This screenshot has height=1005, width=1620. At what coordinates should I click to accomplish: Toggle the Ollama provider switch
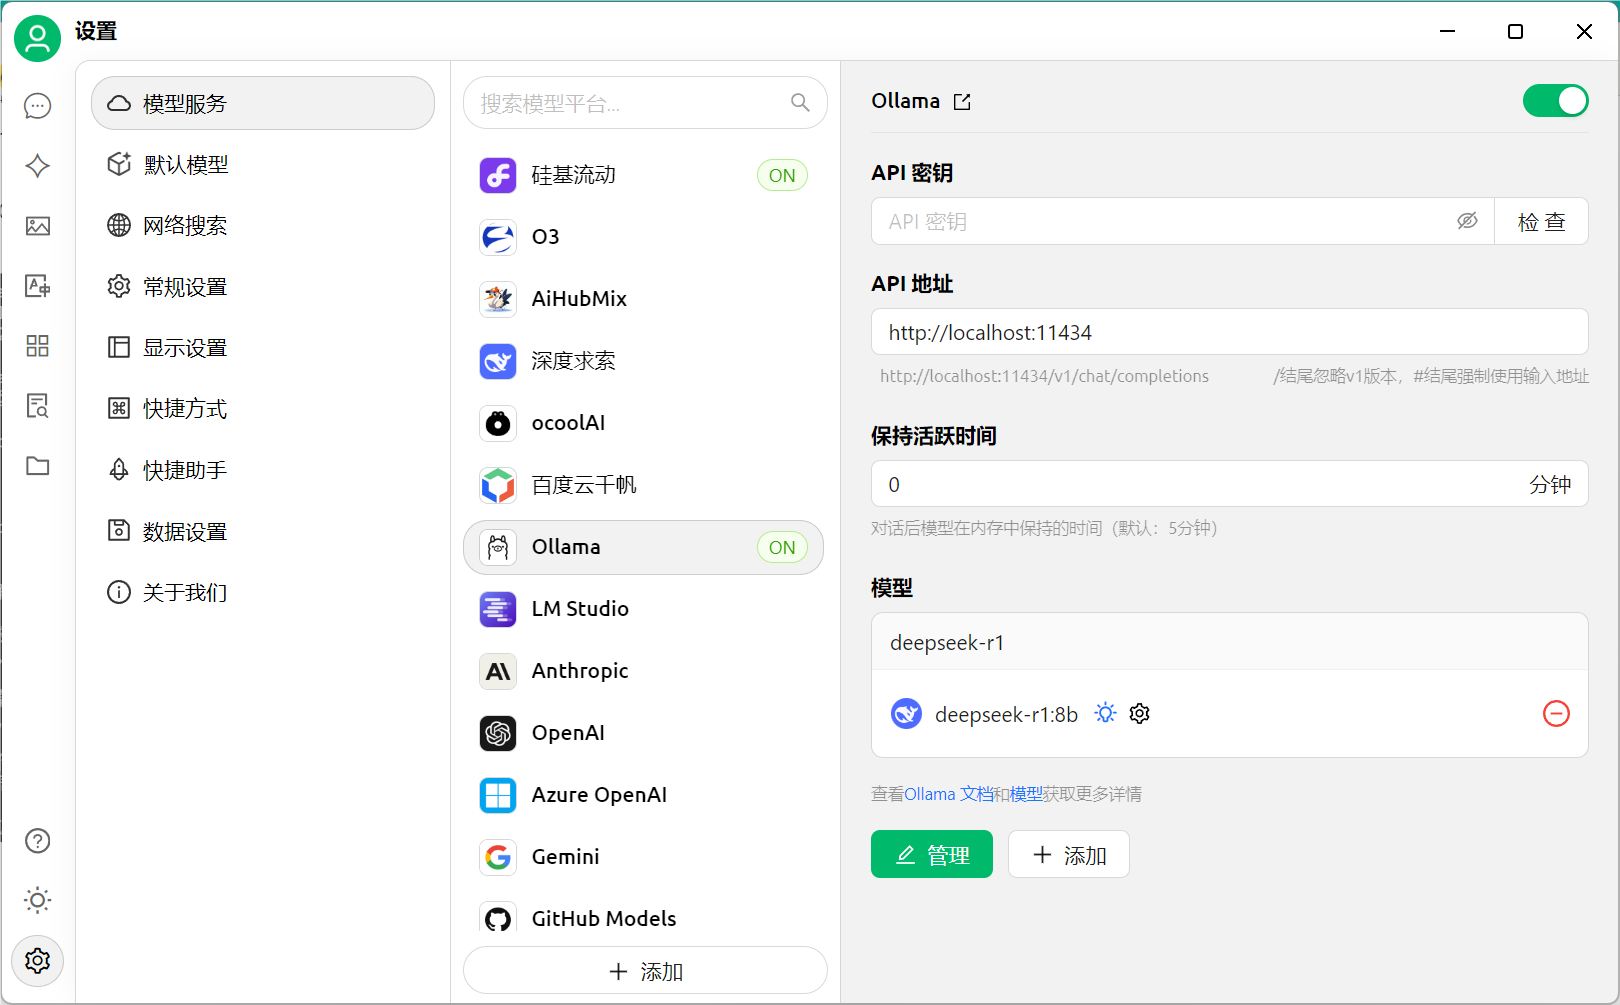[1555, 101]
